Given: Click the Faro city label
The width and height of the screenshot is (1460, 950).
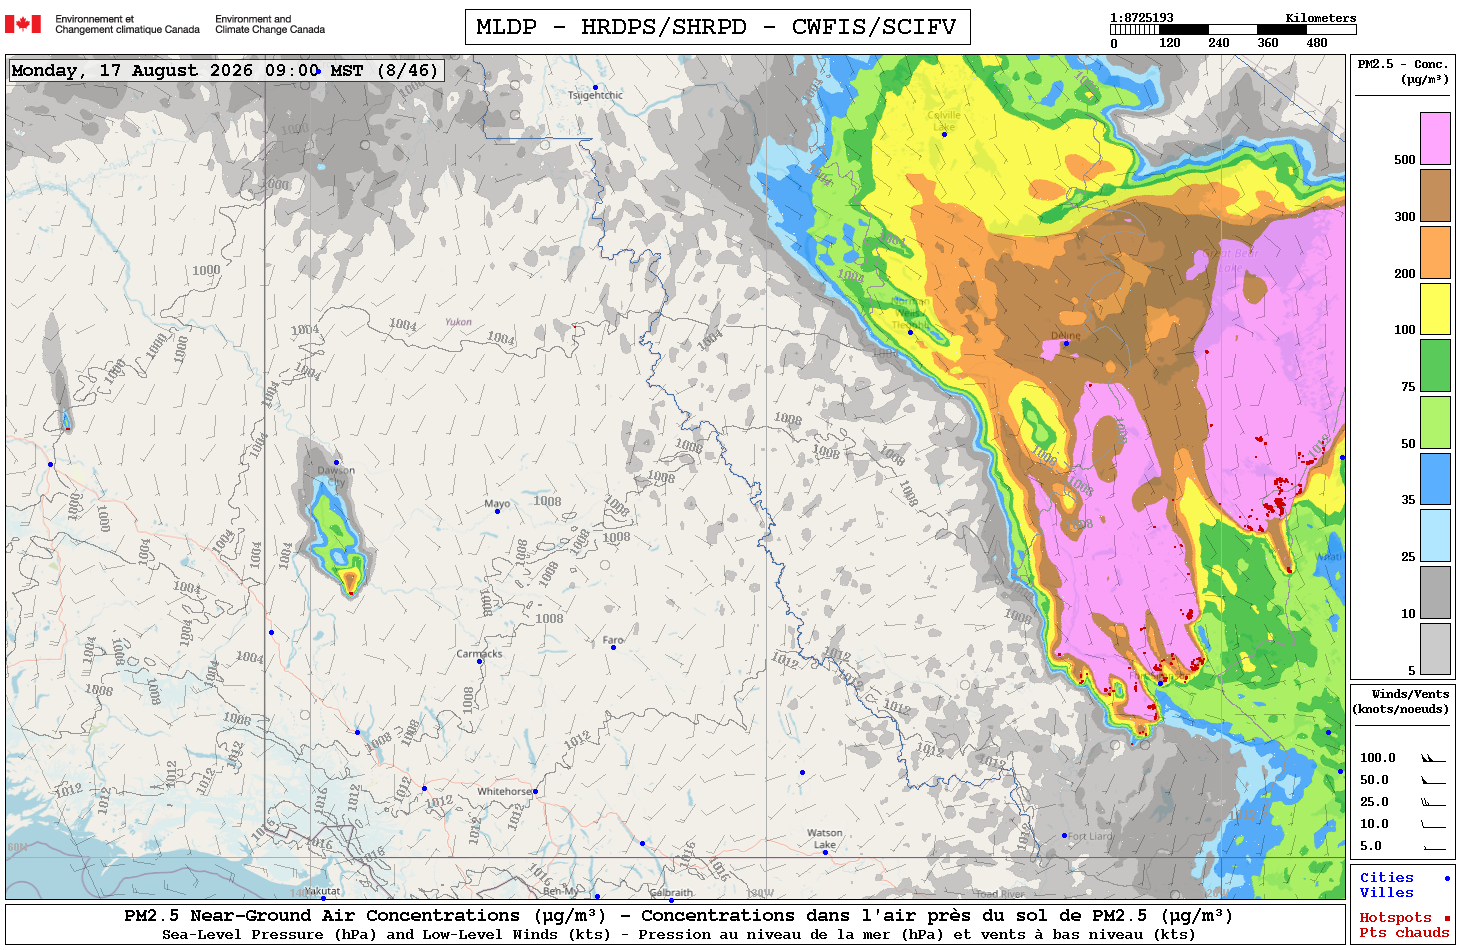Looking at the screenshot, I should point(613,640).
